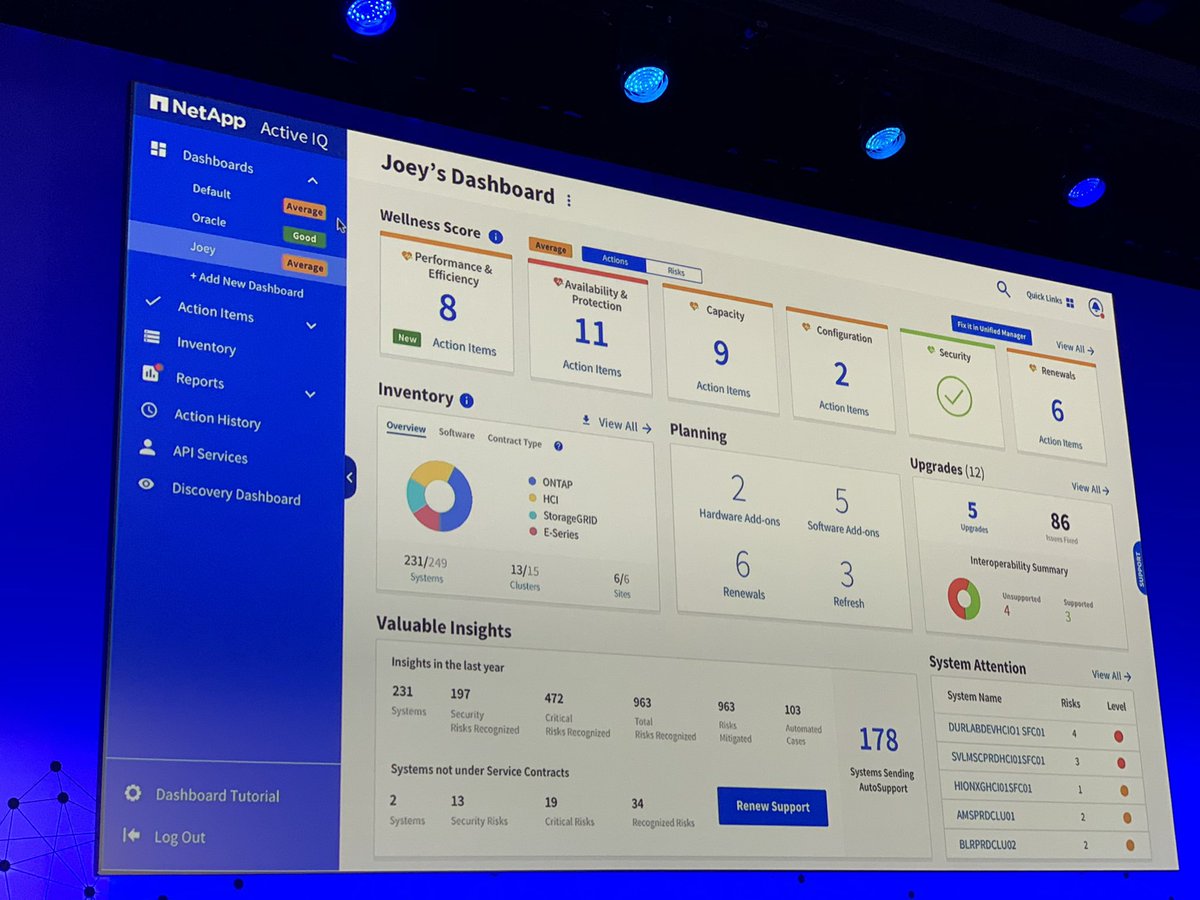The width and height of the screenshot is (1200, 900).
Task: Switch to the Software inventory tab
Action: 457,434
